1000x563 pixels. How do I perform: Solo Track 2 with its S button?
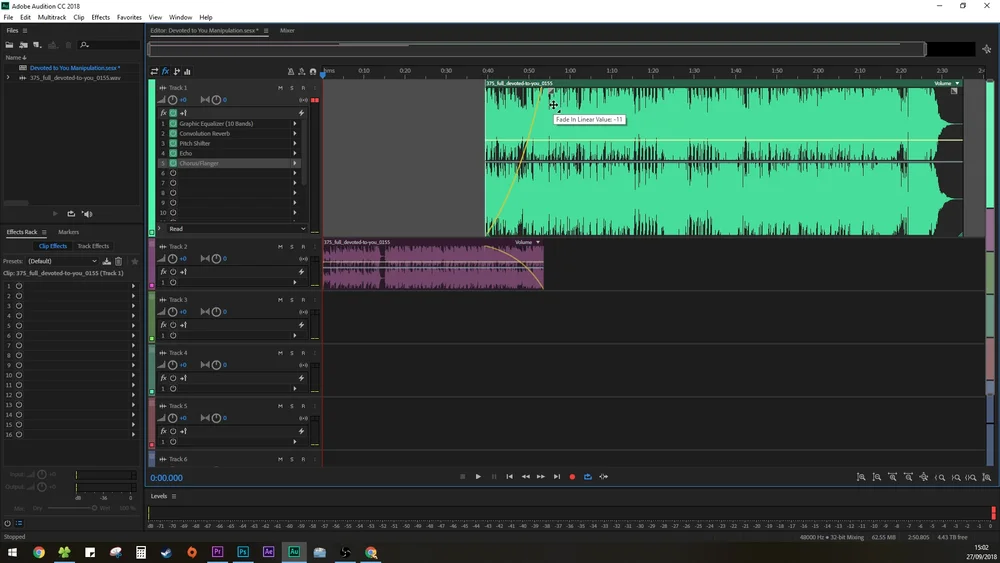pos(291,246)
